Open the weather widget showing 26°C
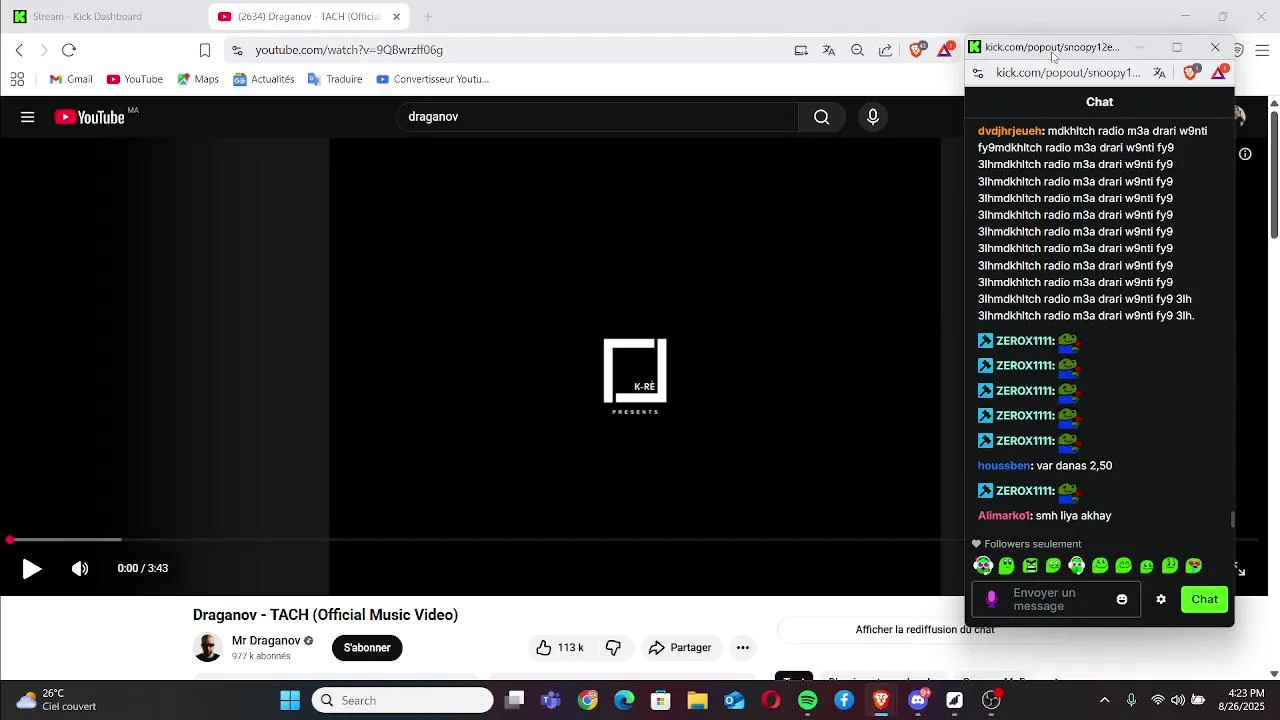This screenshot has height=720, width=1280. click(x=57, y=700)
